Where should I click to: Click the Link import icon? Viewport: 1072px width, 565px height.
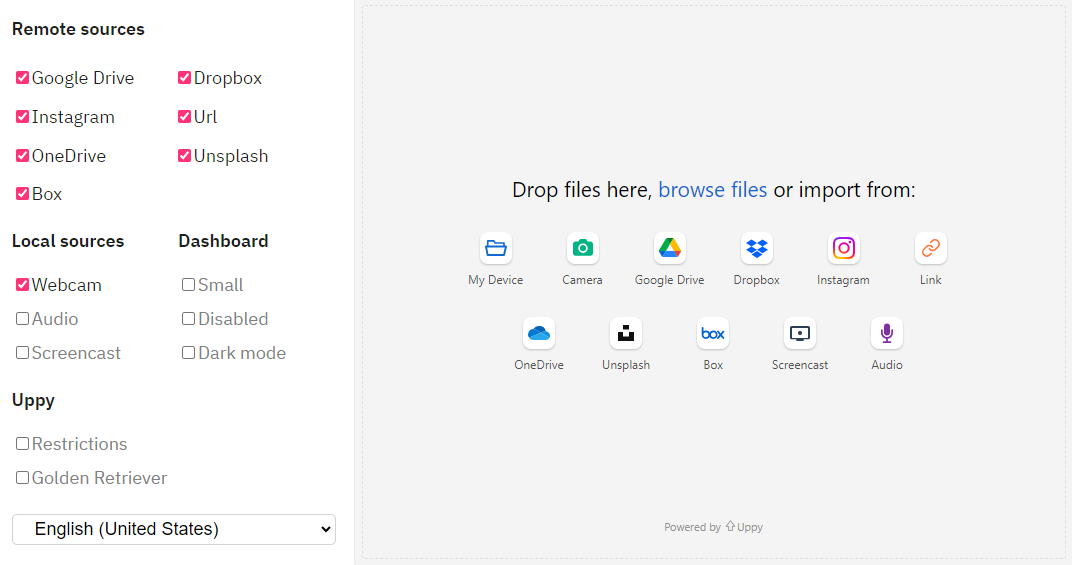[x=930, y=248]
